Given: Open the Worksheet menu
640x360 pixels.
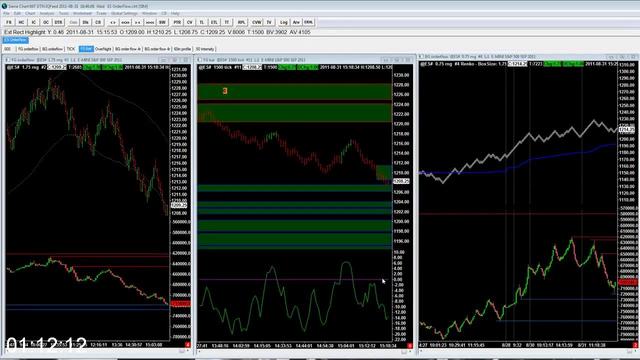Looking at the screenshot, I should pos(82,13).
